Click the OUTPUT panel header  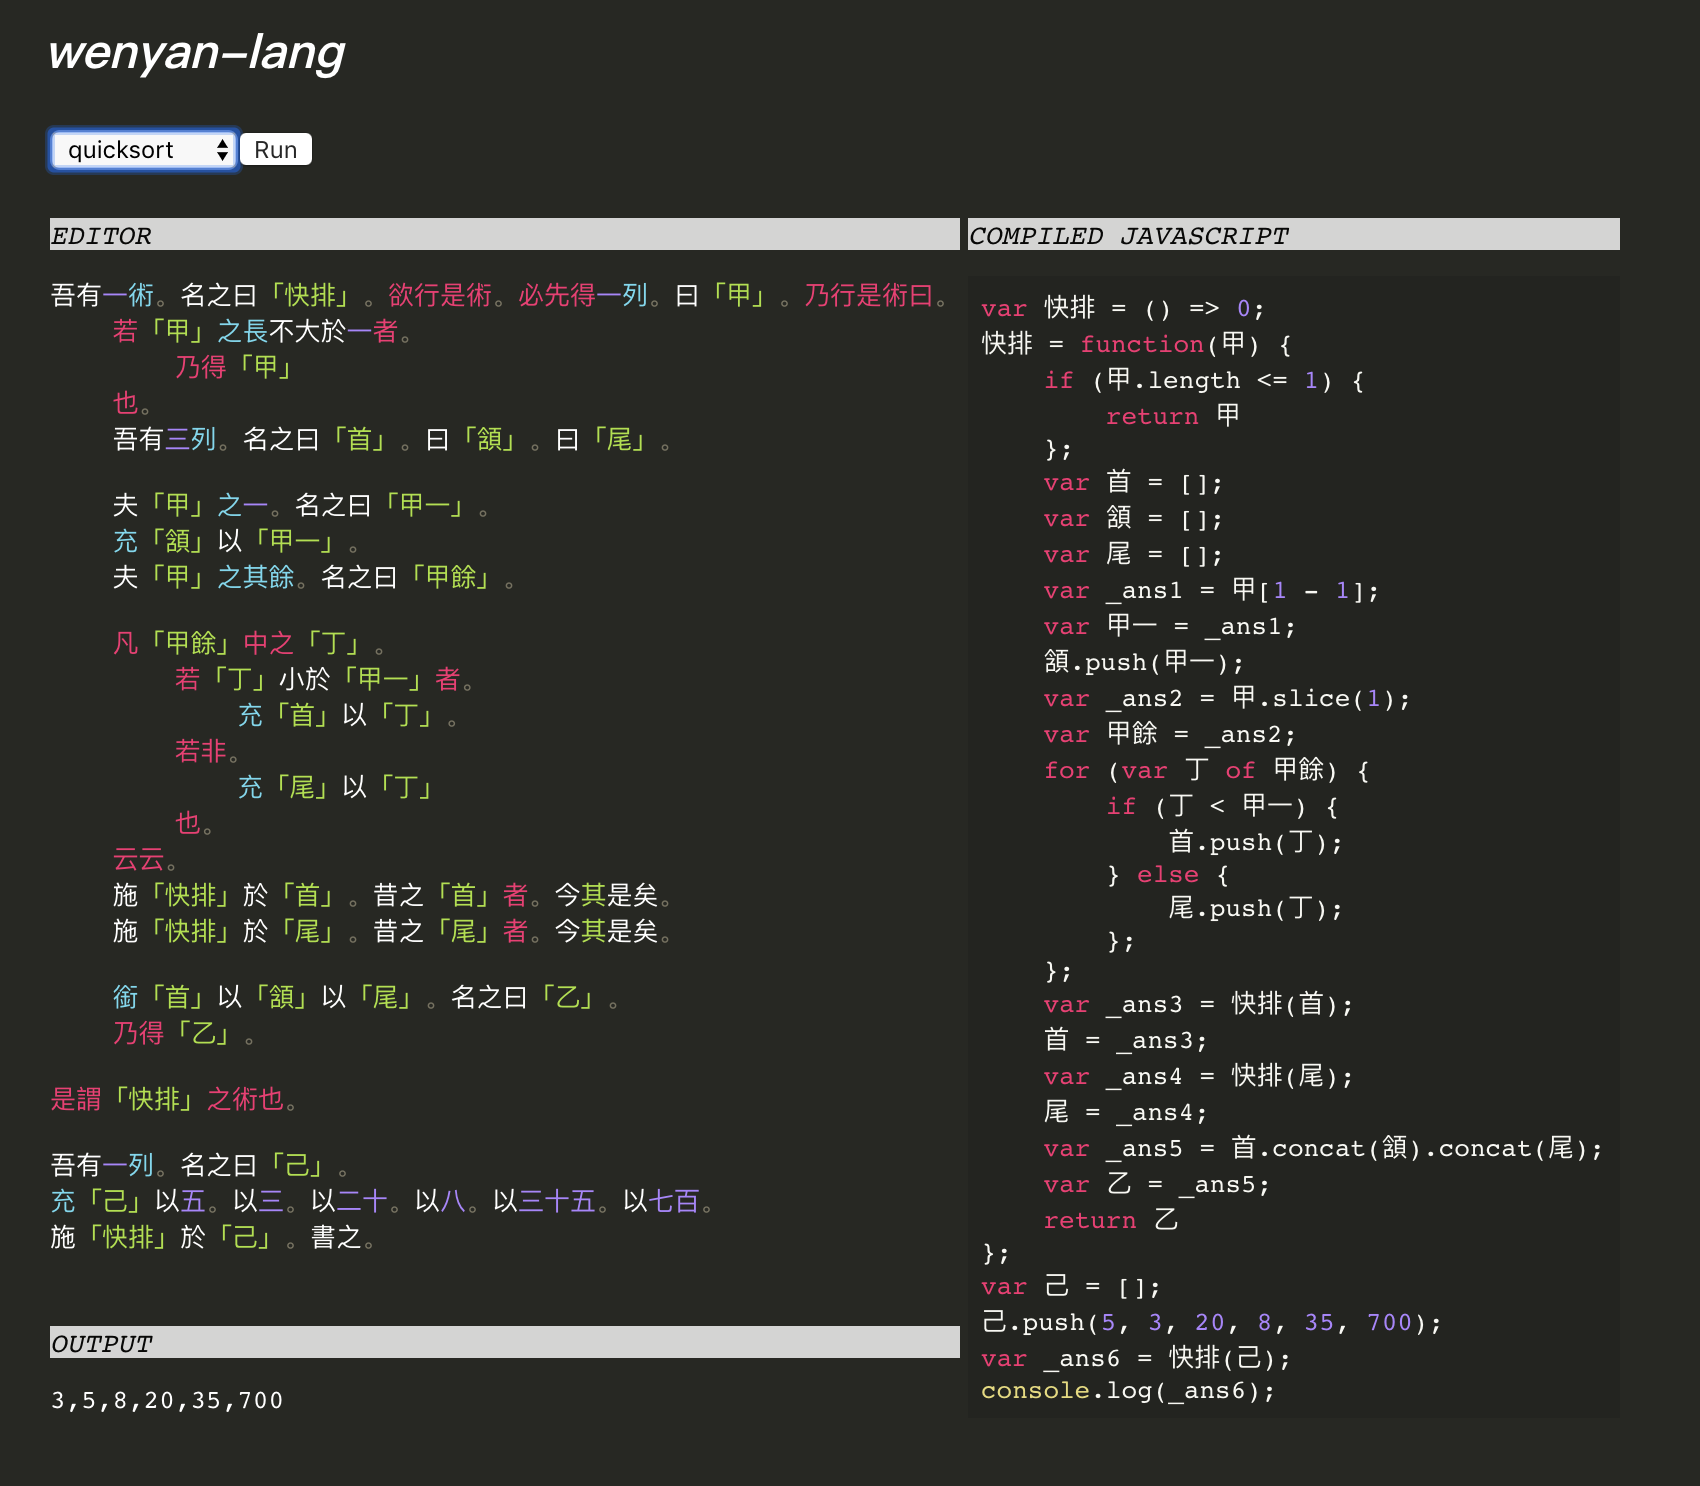tap(504, 1343)
